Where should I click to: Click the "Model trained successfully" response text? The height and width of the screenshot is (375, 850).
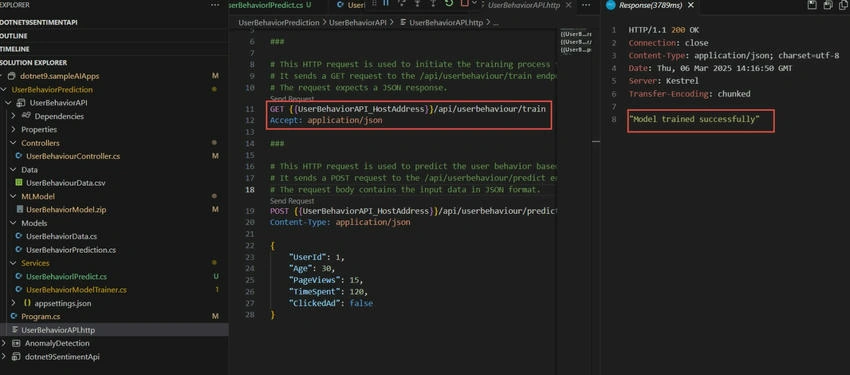click(x=694, y=119)
